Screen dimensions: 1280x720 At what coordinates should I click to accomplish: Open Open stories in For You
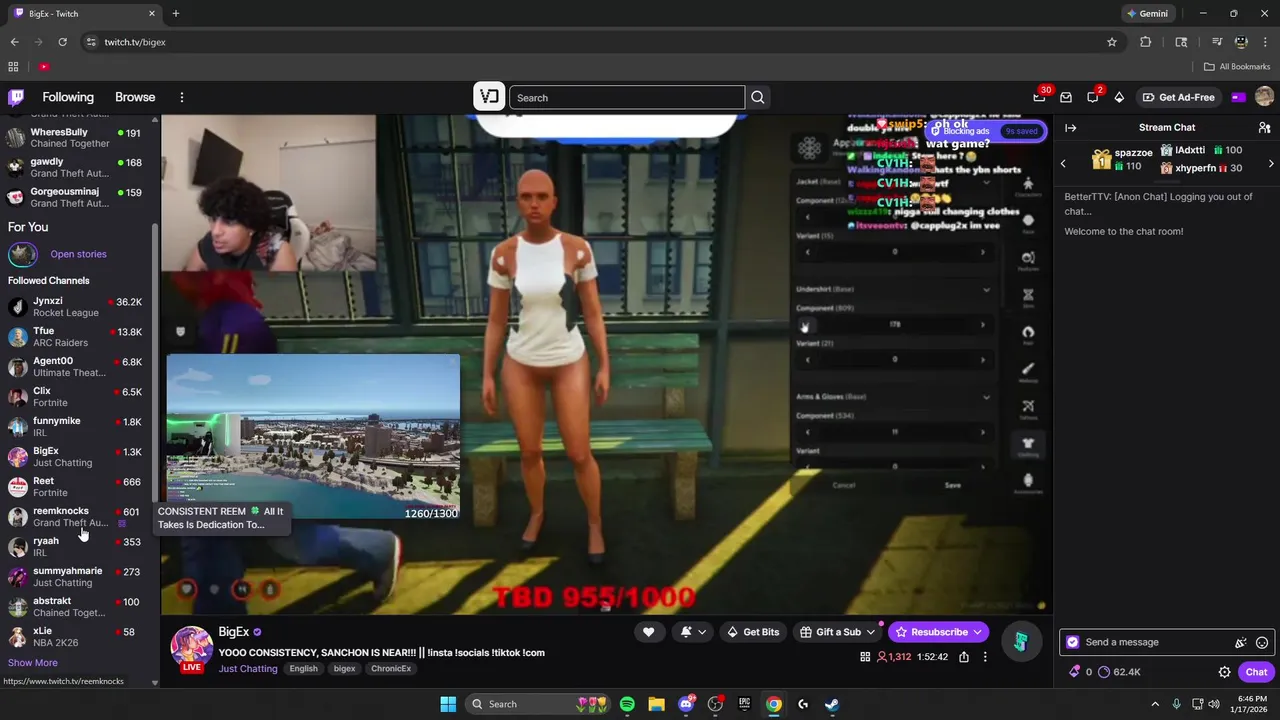[x=78, y=254]
